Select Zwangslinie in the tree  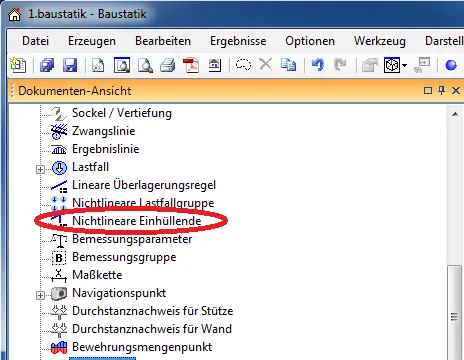click(103, 131)
